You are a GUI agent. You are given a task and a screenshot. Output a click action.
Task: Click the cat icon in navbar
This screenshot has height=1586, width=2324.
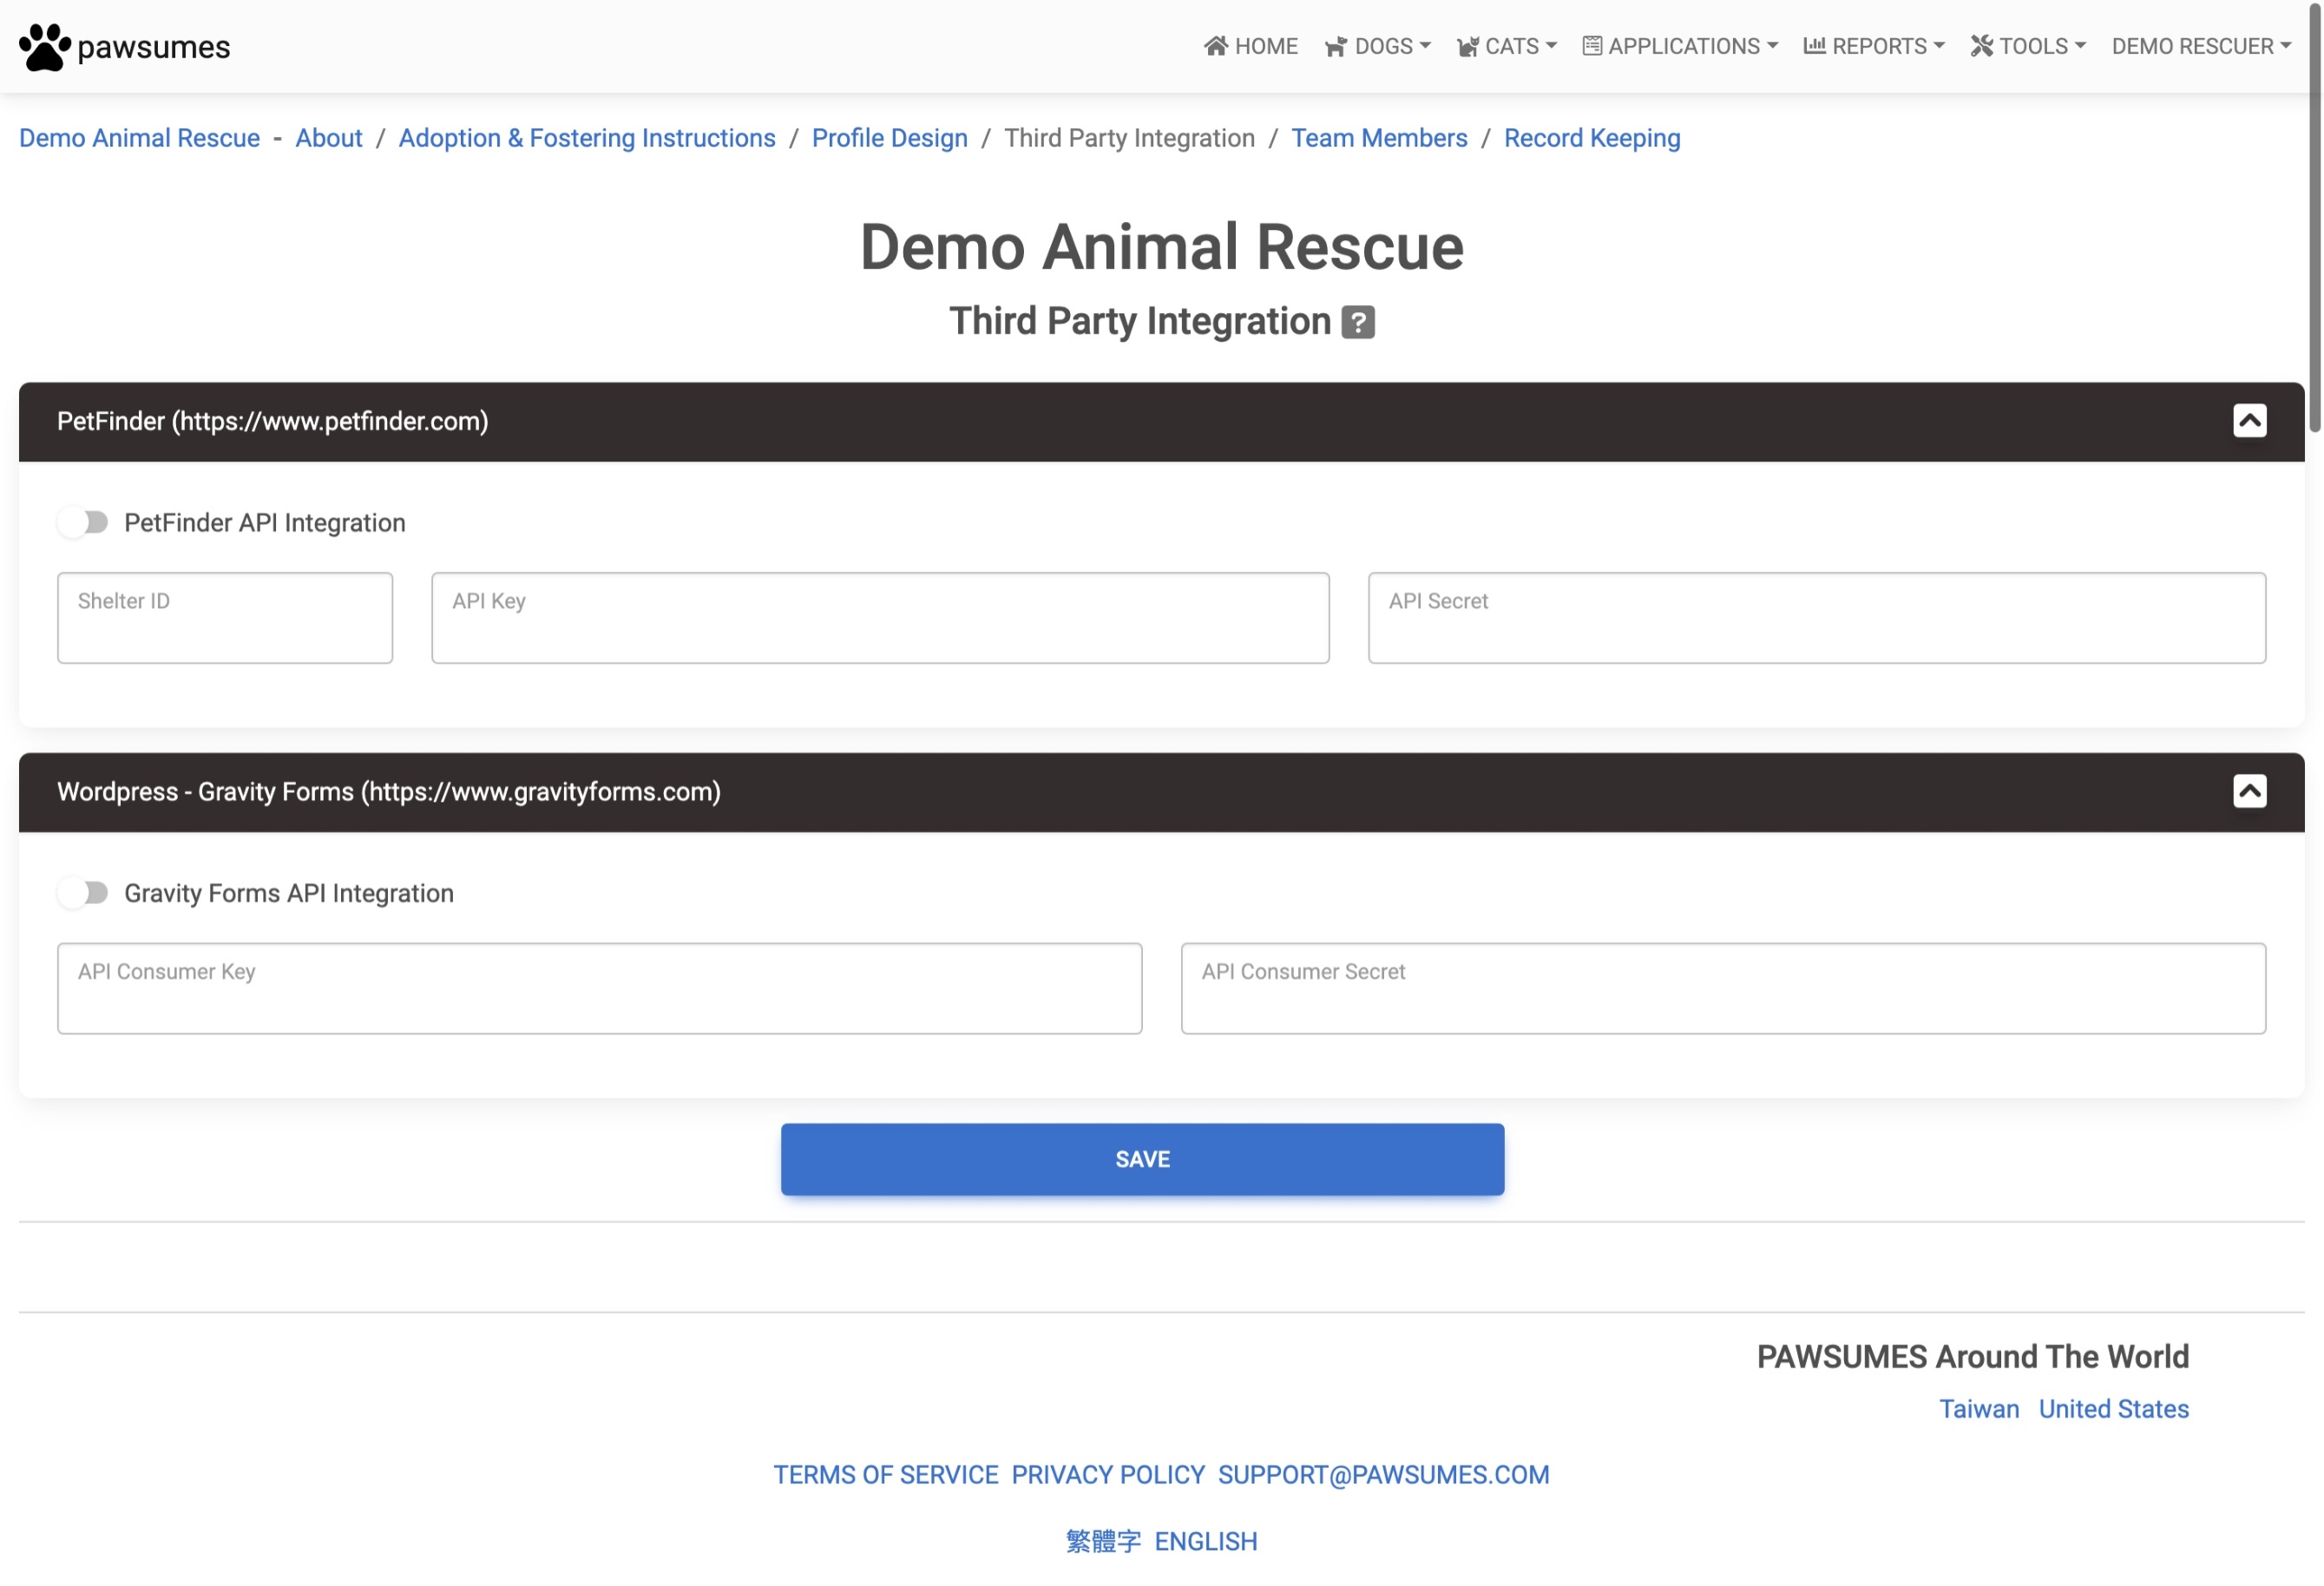pyautogui.click(x=1467, y=47)
